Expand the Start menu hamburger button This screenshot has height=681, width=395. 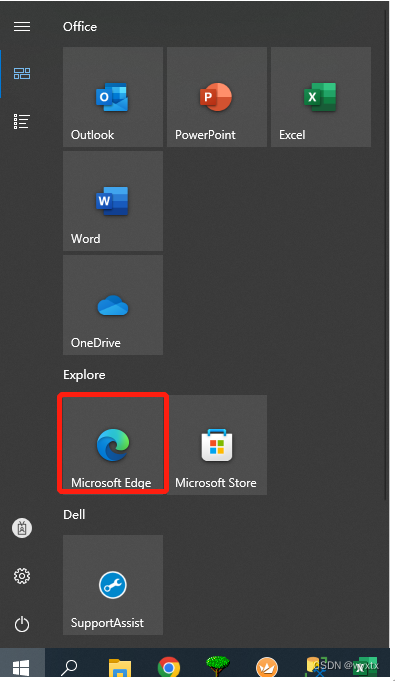22,27
